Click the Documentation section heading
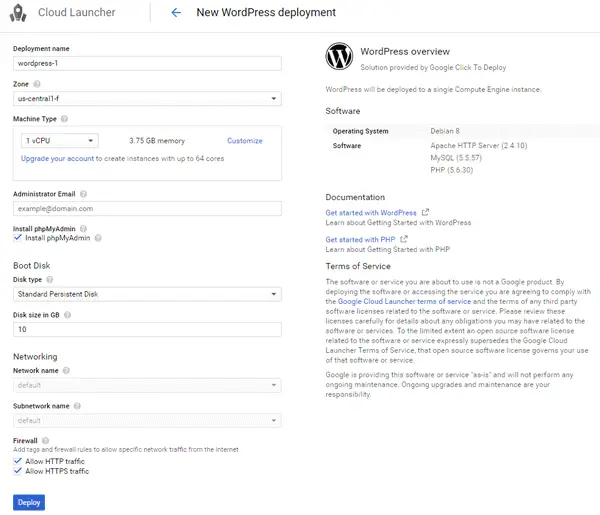This screenshot has width=600, height=515. [x=355, y=197]
